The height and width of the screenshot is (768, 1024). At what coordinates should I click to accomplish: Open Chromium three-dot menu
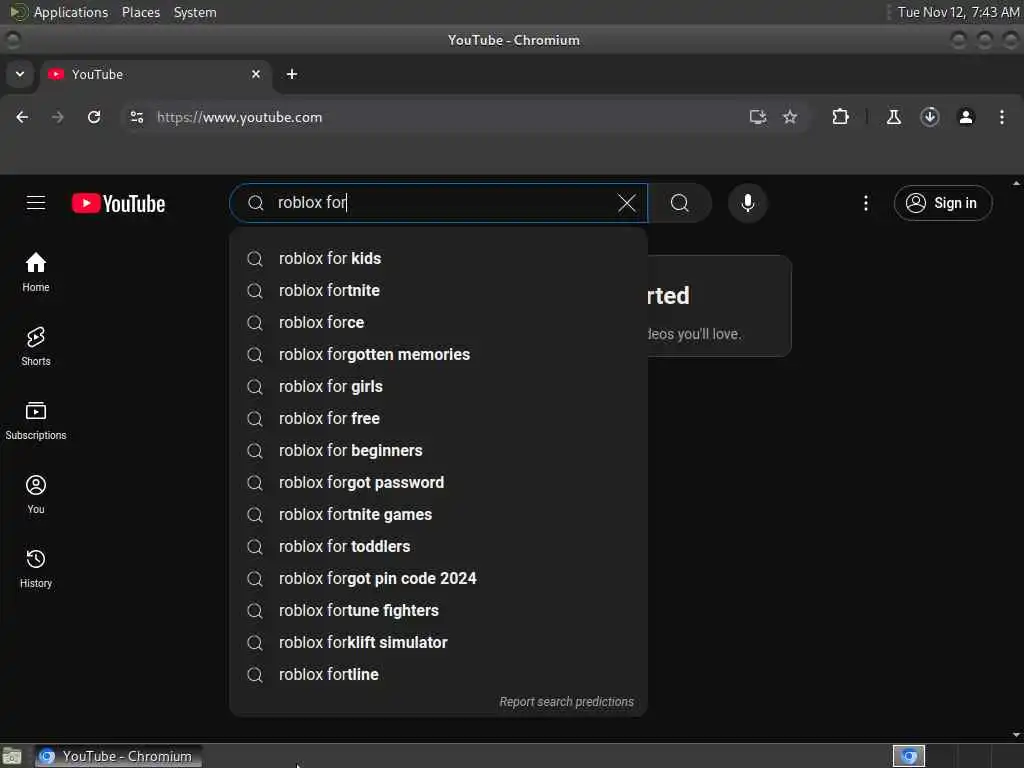tap(1002, 117)
